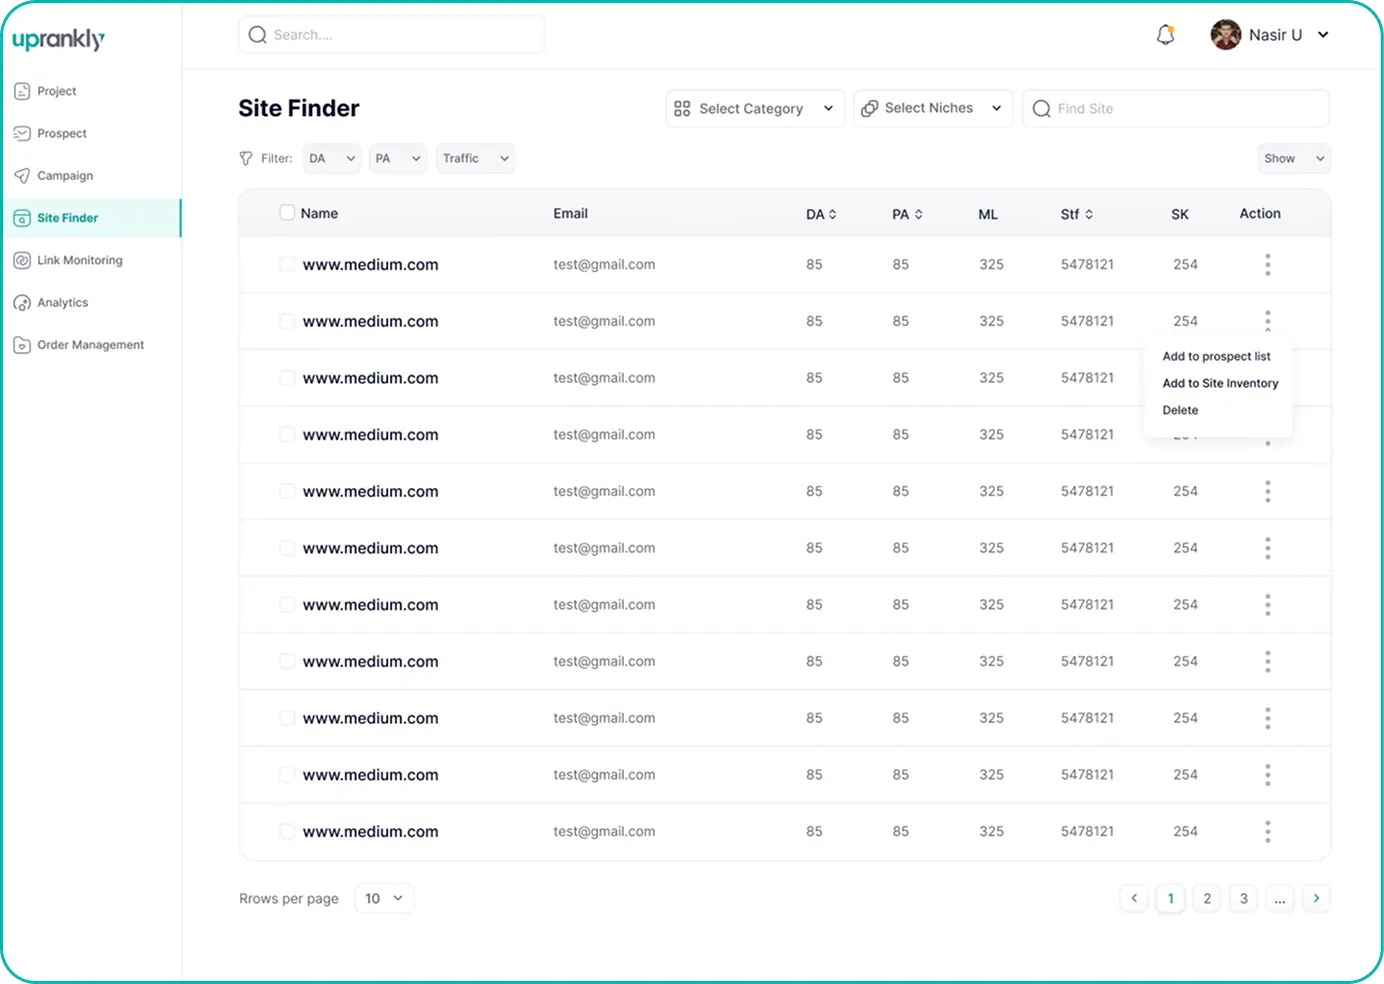Tick the fifth row's checkbox

287,491
